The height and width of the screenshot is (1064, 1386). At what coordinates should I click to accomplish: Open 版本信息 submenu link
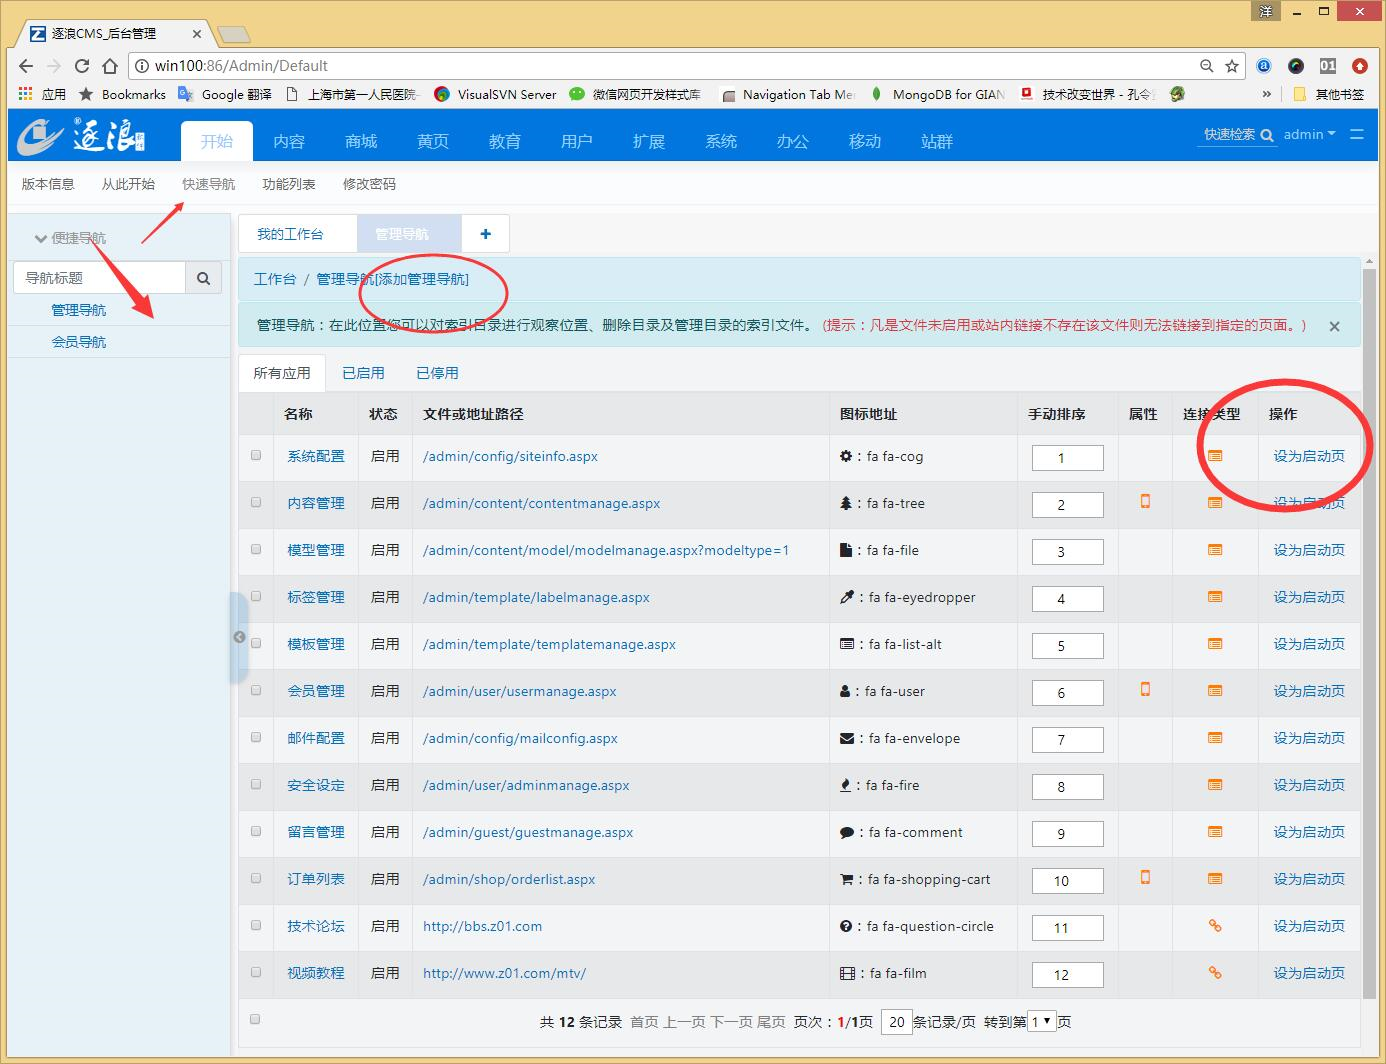[48, 184]
